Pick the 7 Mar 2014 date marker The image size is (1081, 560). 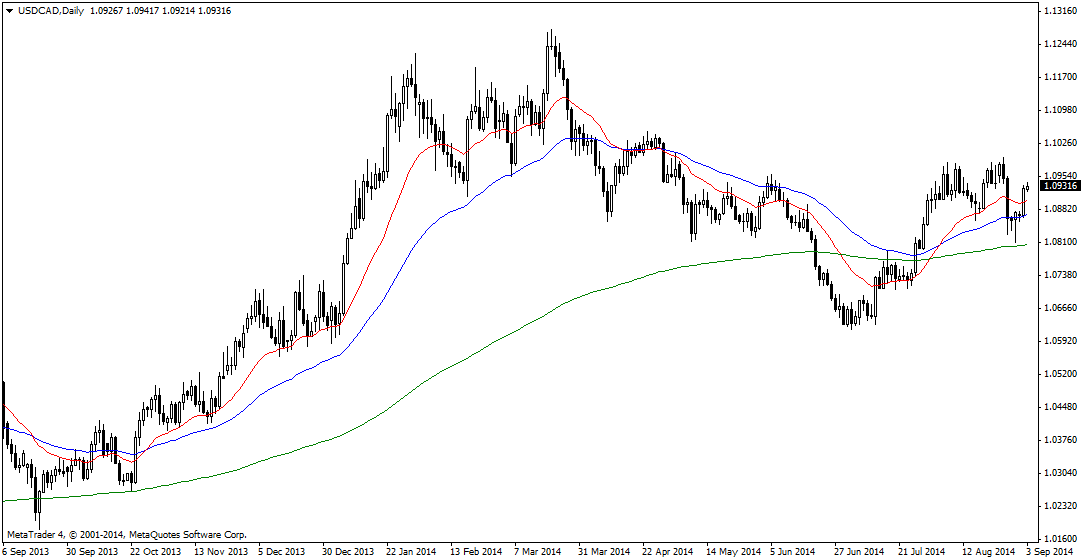[539, 551]
